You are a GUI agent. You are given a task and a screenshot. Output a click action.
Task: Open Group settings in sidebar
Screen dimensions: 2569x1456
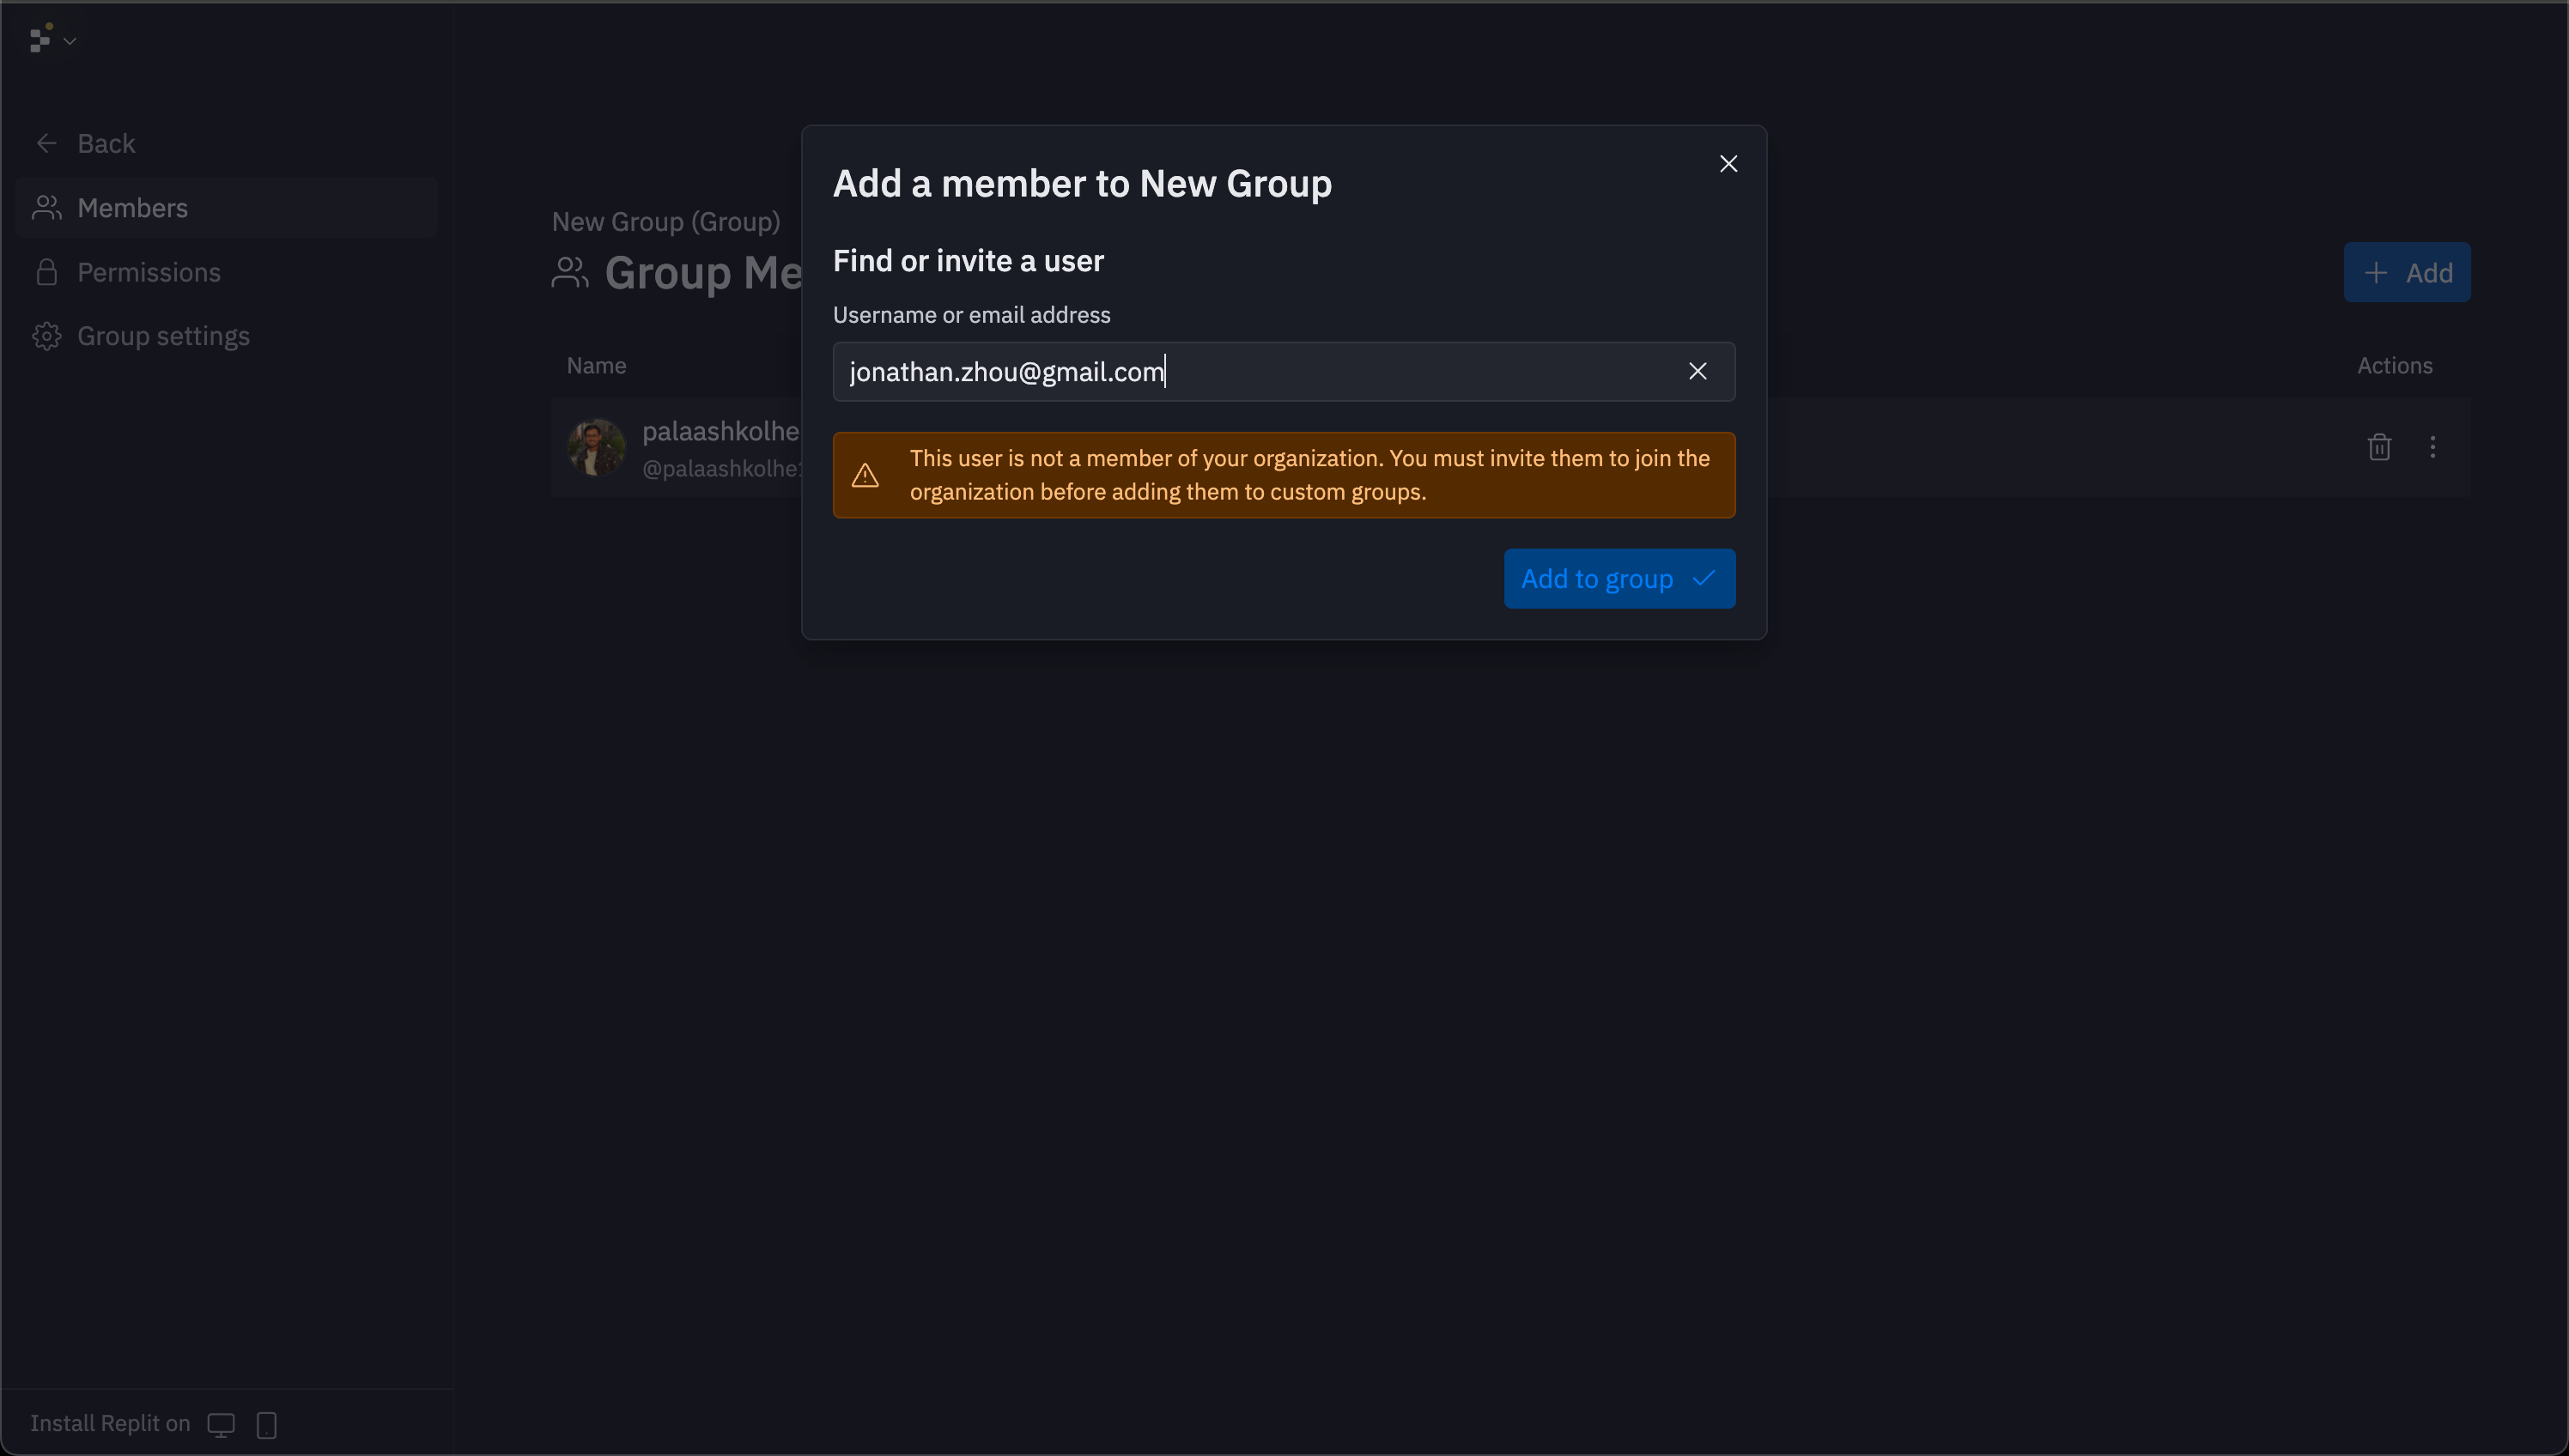(163, 336)
